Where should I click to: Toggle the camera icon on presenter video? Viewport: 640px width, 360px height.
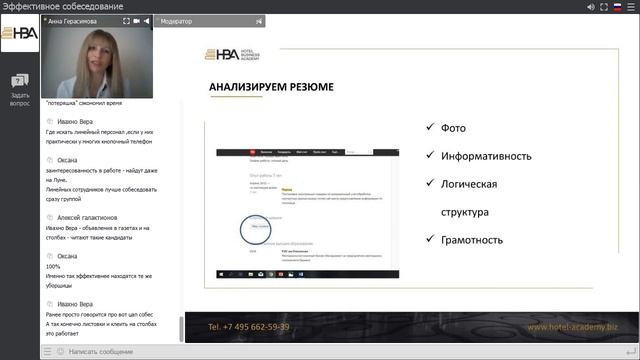tap(136, 21)
